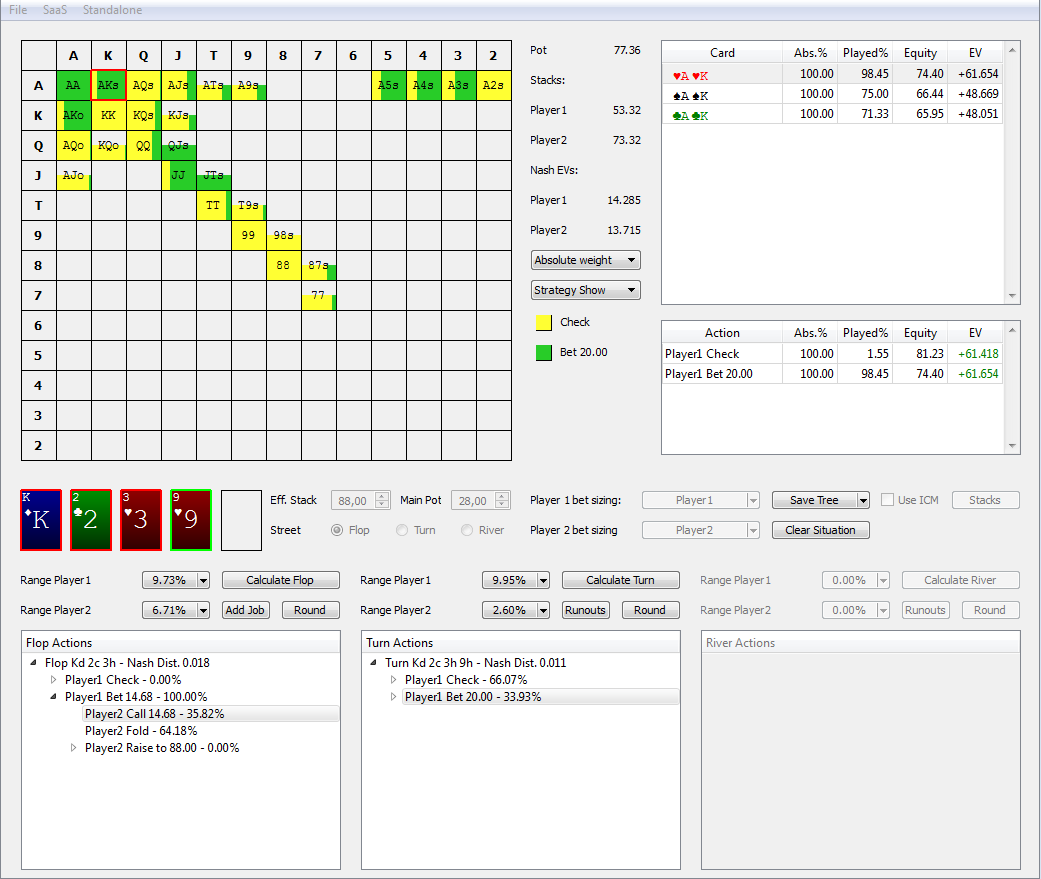Click the Add Job button

(245, 610)
